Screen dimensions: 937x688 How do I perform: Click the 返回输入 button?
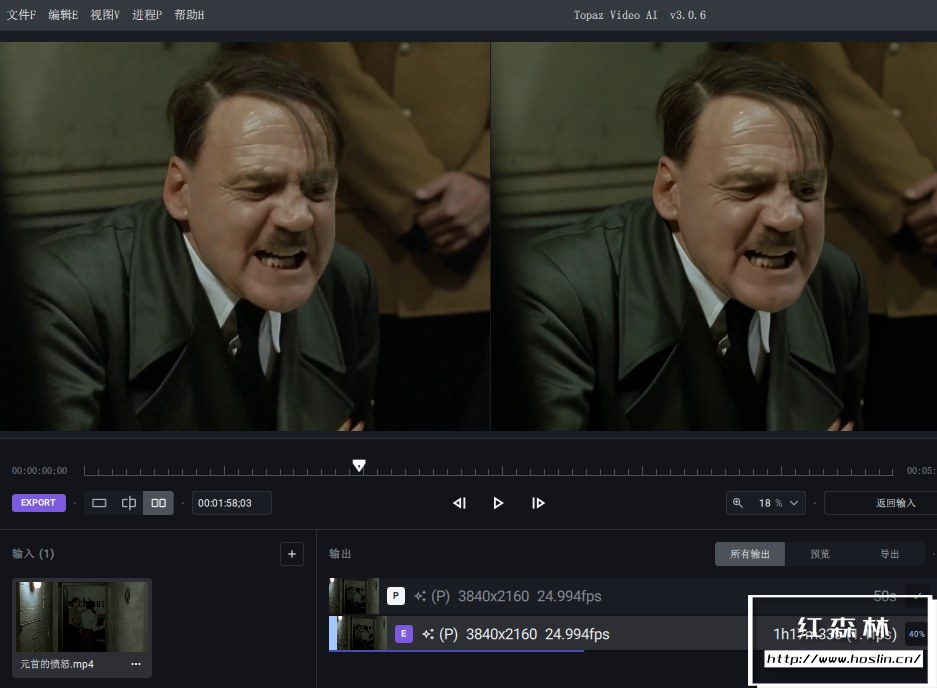click(x=895, y=503)
